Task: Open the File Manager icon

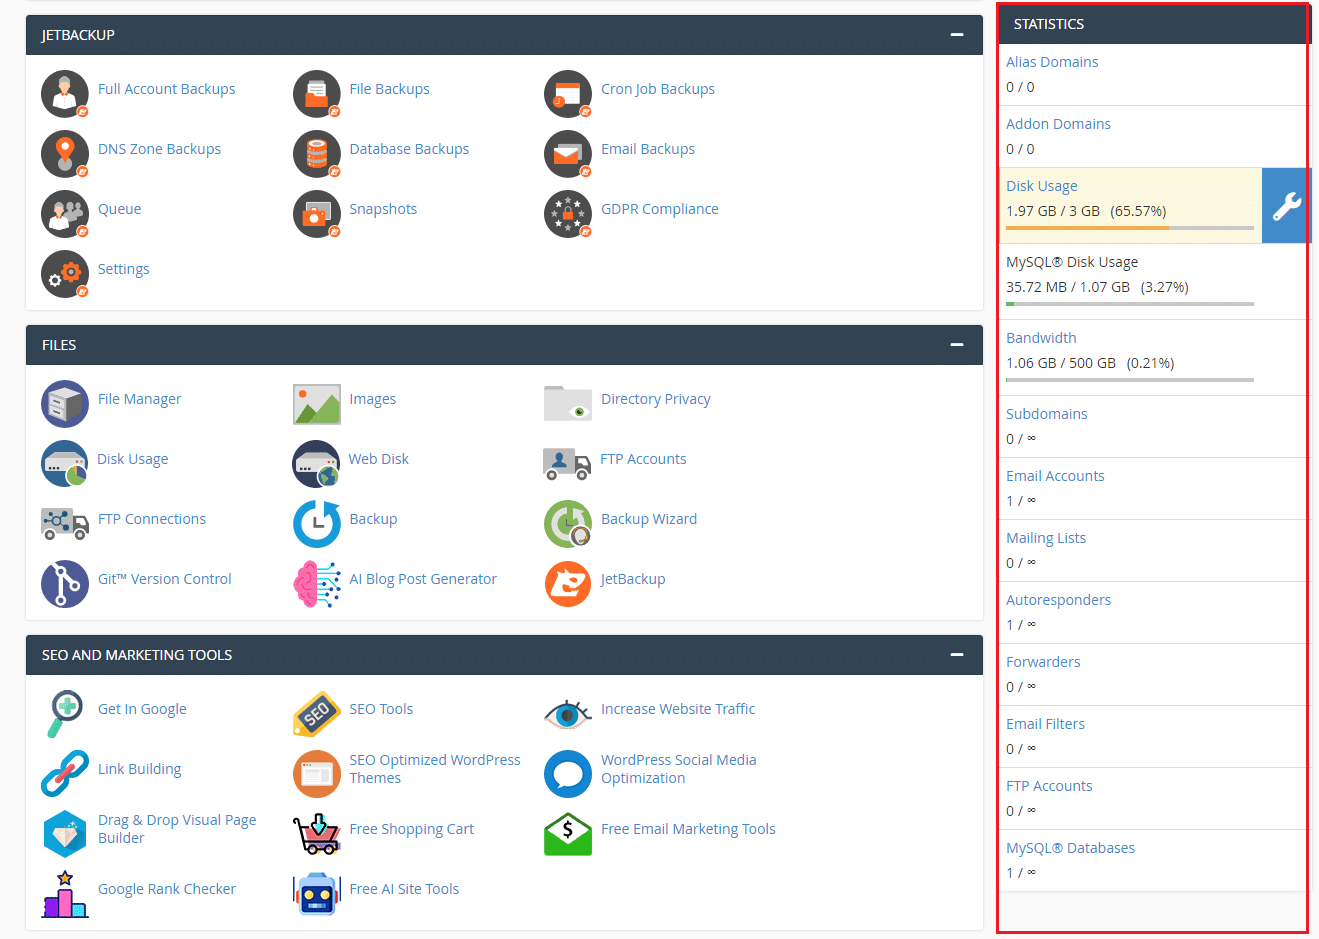Action: point(65,404)
